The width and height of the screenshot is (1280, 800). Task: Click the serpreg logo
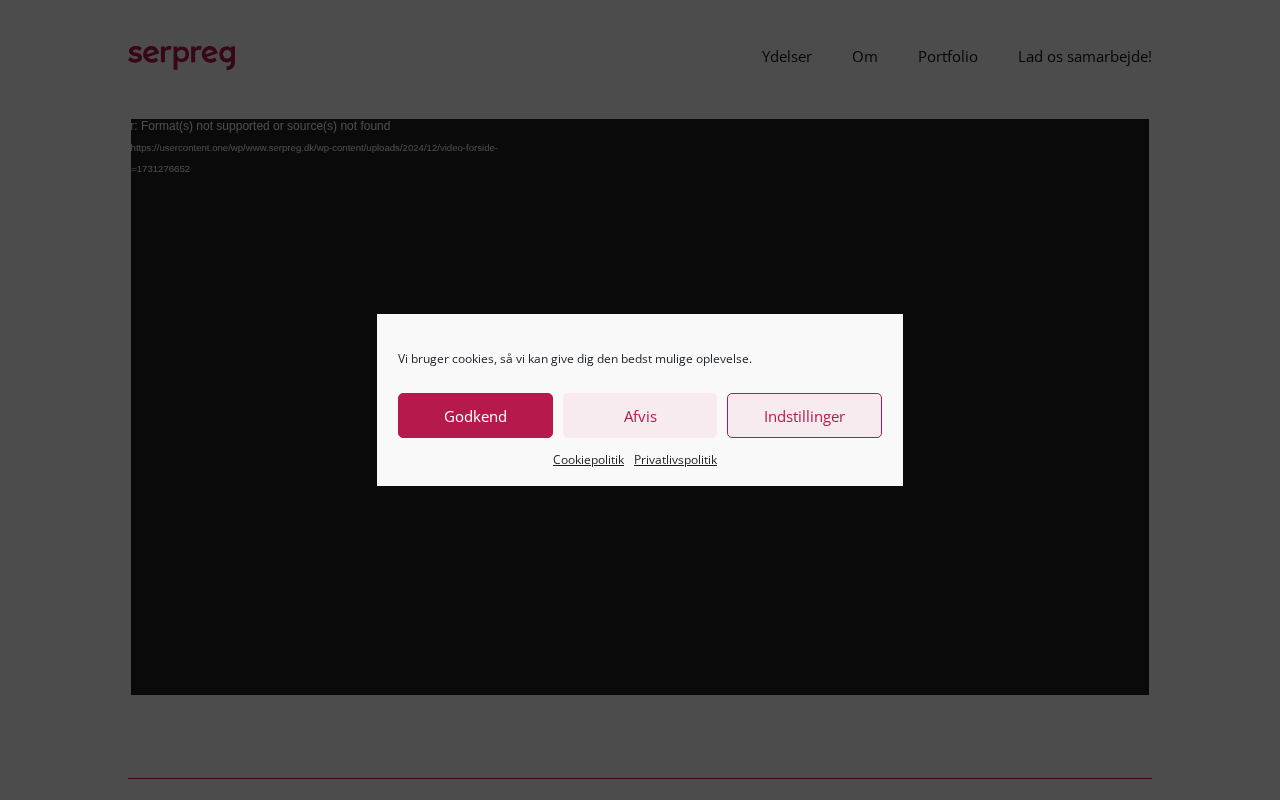182,56
